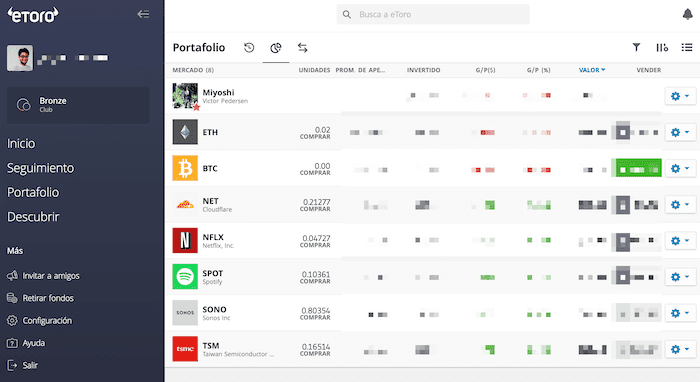Viewport: 700px width, 382px height.
Task: Click COMPRAR under NET units
Action: coord(315,209)
